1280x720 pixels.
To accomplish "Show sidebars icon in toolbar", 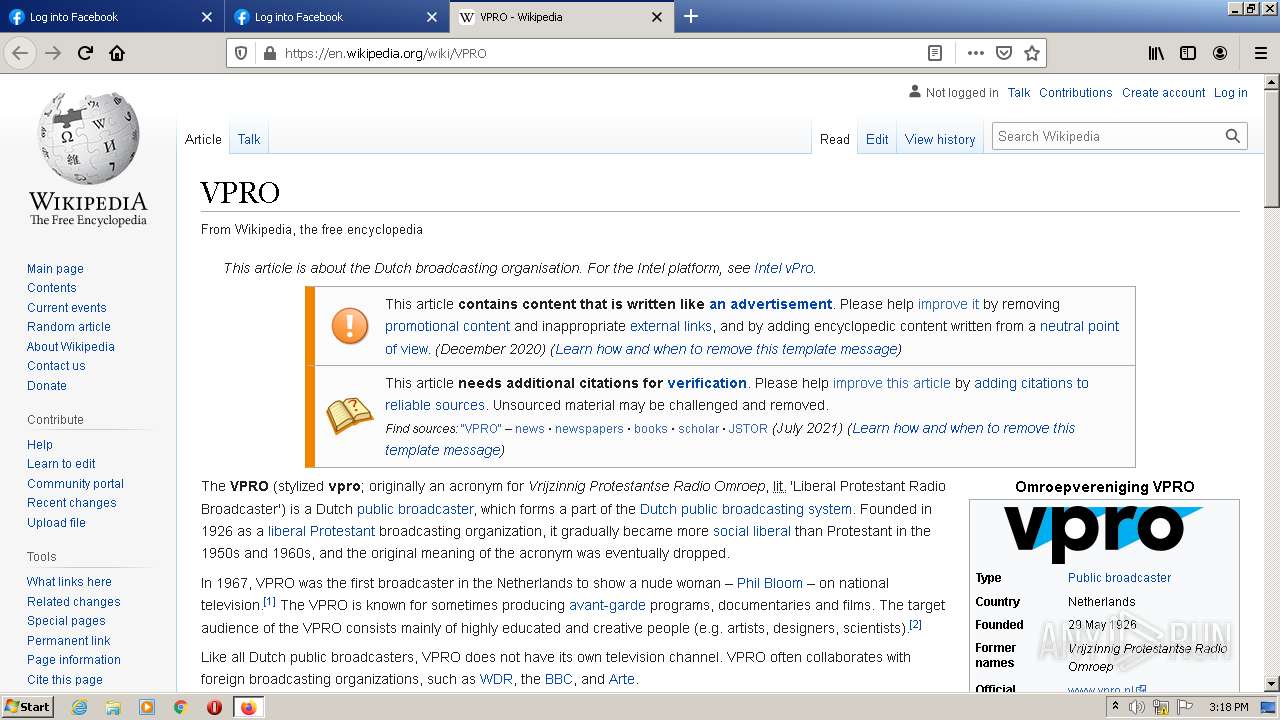I will (x=1188, y=53).
